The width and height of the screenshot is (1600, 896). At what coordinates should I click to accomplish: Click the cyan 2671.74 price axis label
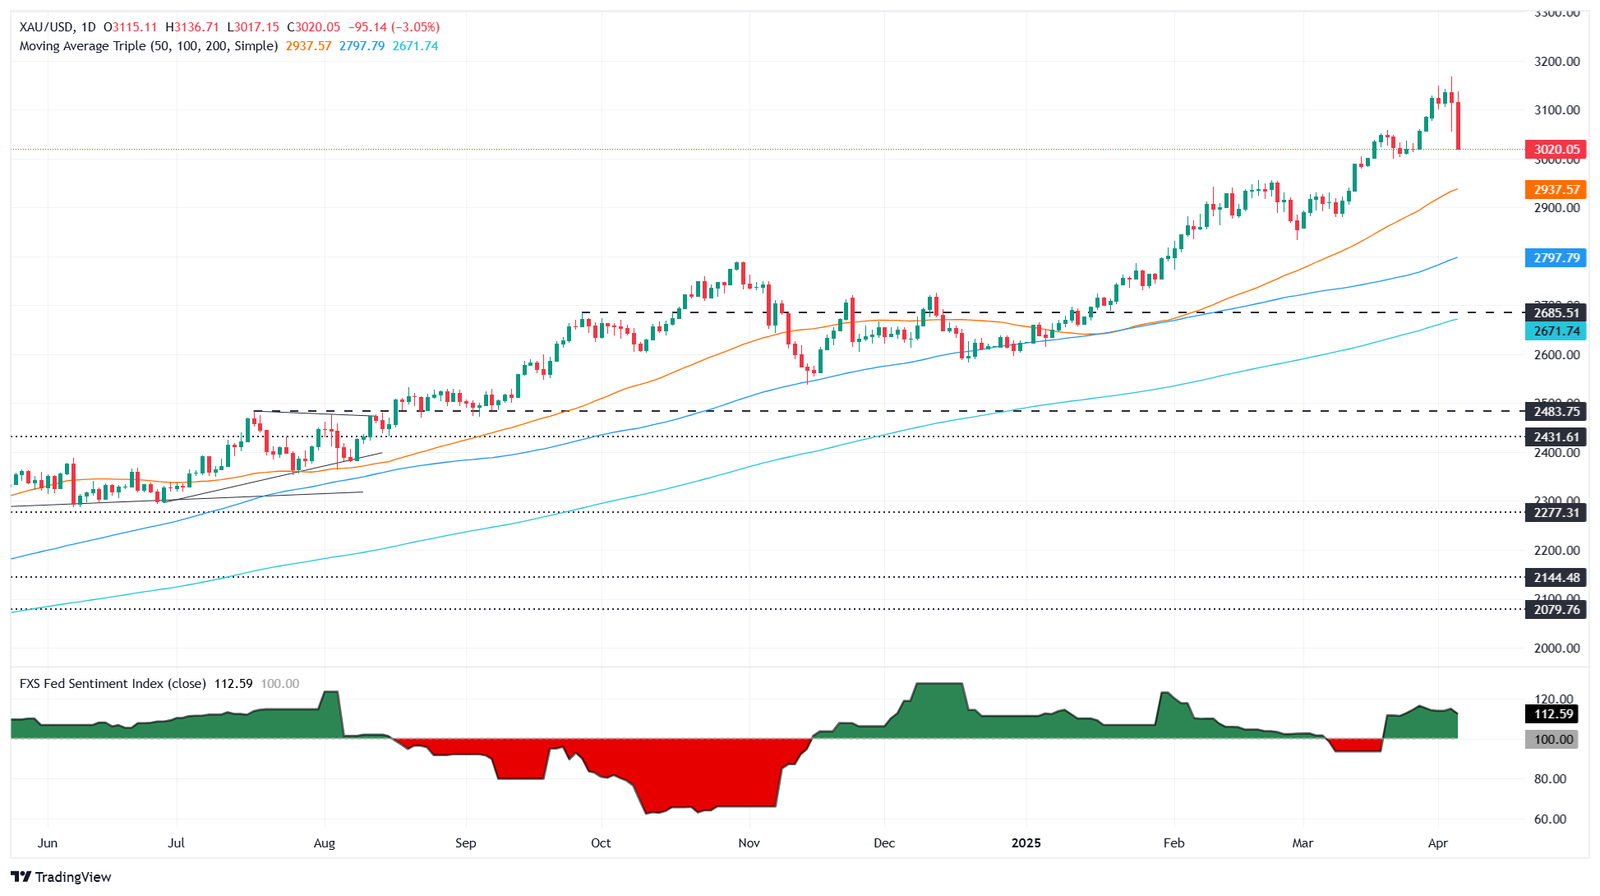tap(1555, 331)
